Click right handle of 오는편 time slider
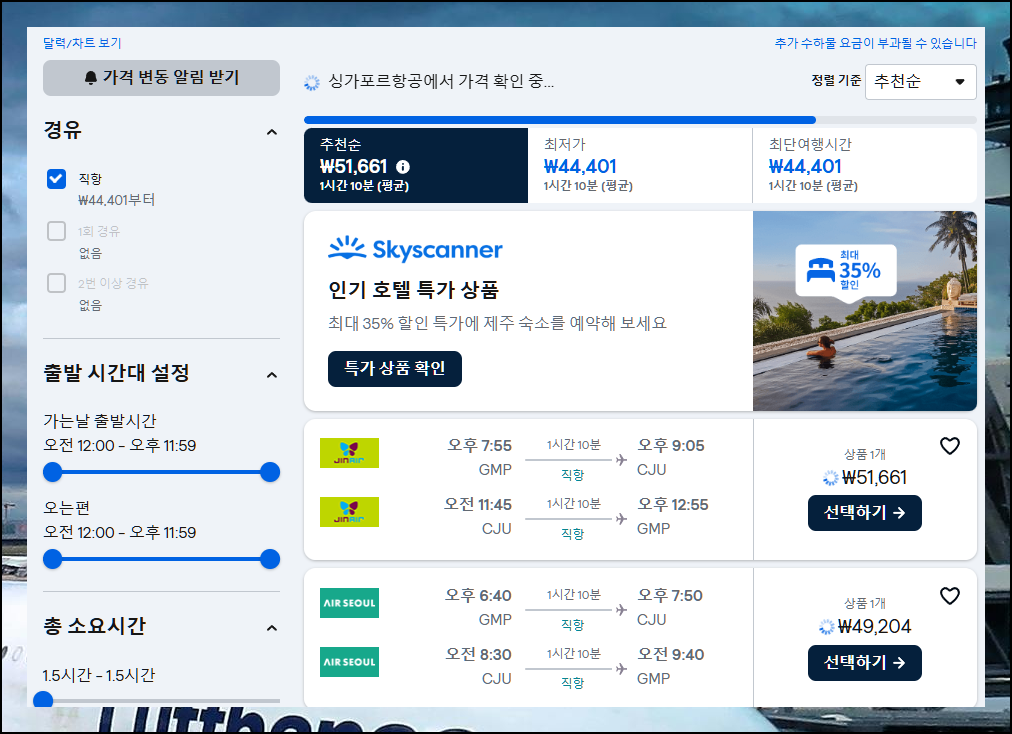 270,559
